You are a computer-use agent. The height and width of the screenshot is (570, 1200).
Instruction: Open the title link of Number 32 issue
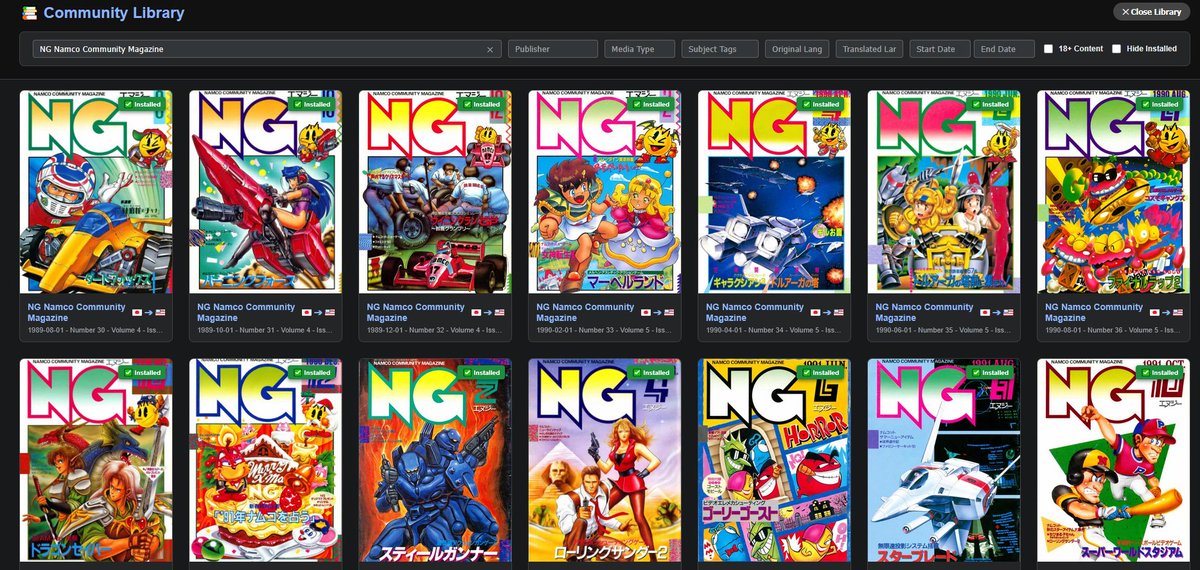416,312
